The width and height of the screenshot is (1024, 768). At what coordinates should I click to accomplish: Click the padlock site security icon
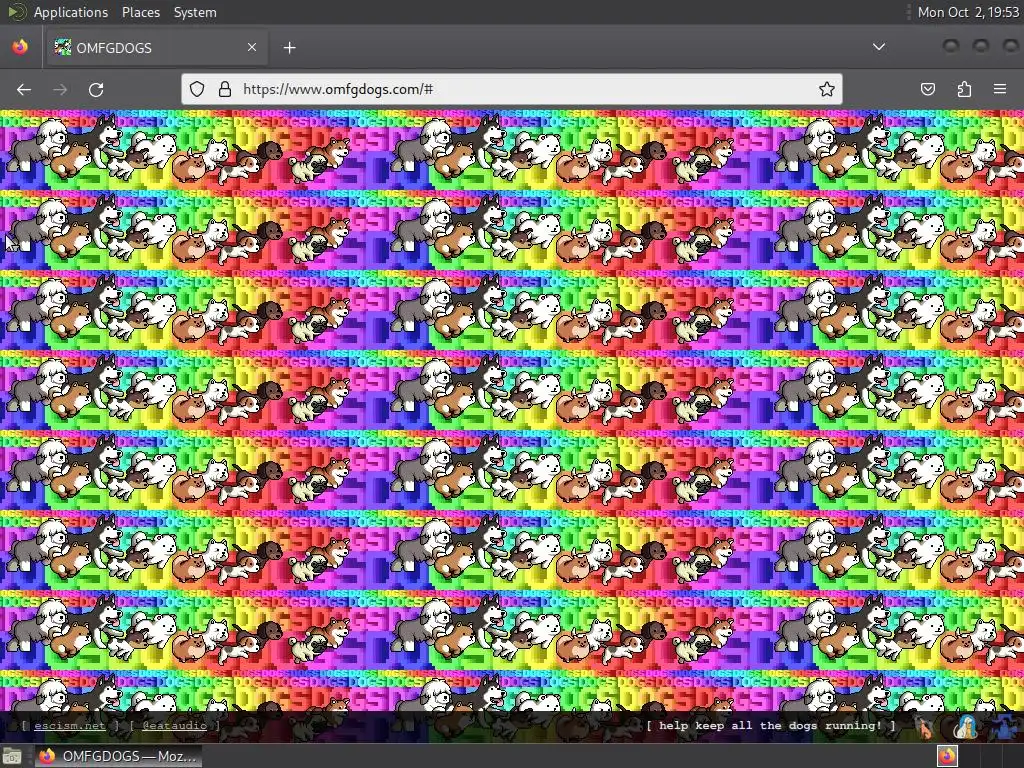[225, 89]
